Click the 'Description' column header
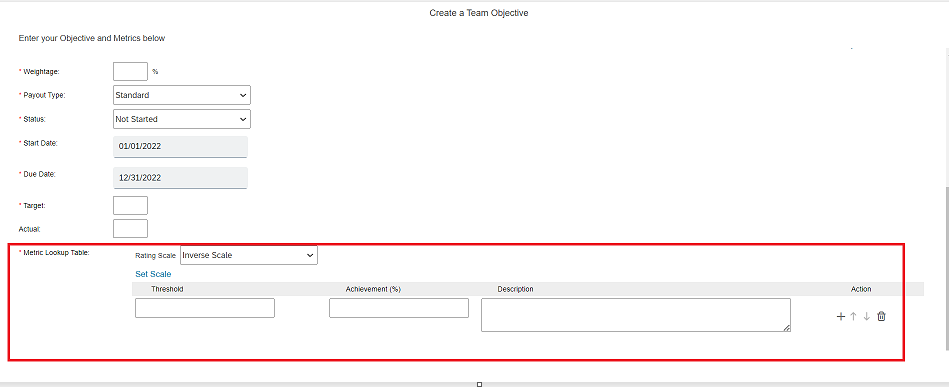This screenshot has width=949, height=387. click(x=516, y=289)
